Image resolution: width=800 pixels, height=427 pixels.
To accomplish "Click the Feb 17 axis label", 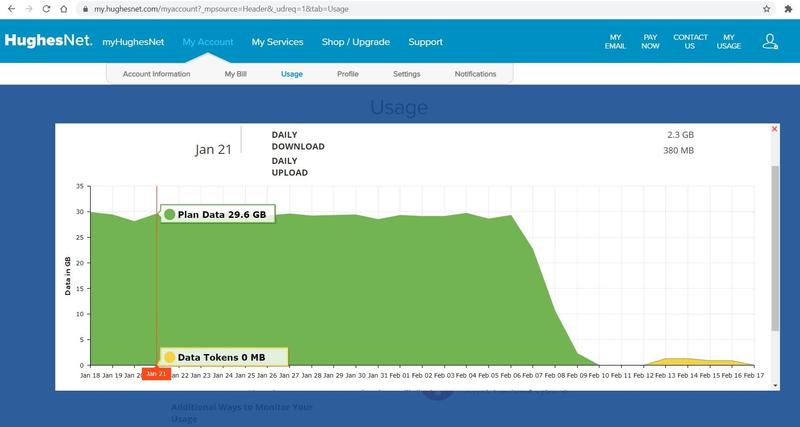I will click(753, 375).
